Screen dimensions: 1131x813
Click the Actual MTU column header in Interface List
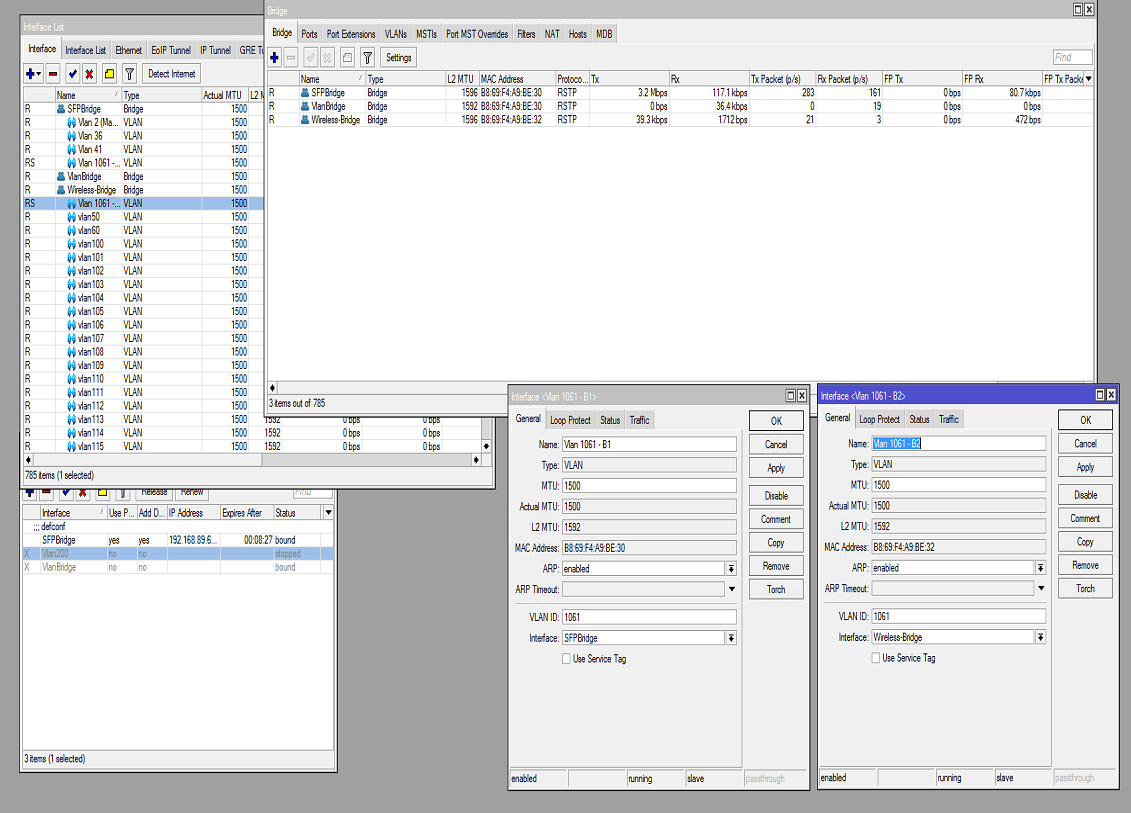point(224,95)
